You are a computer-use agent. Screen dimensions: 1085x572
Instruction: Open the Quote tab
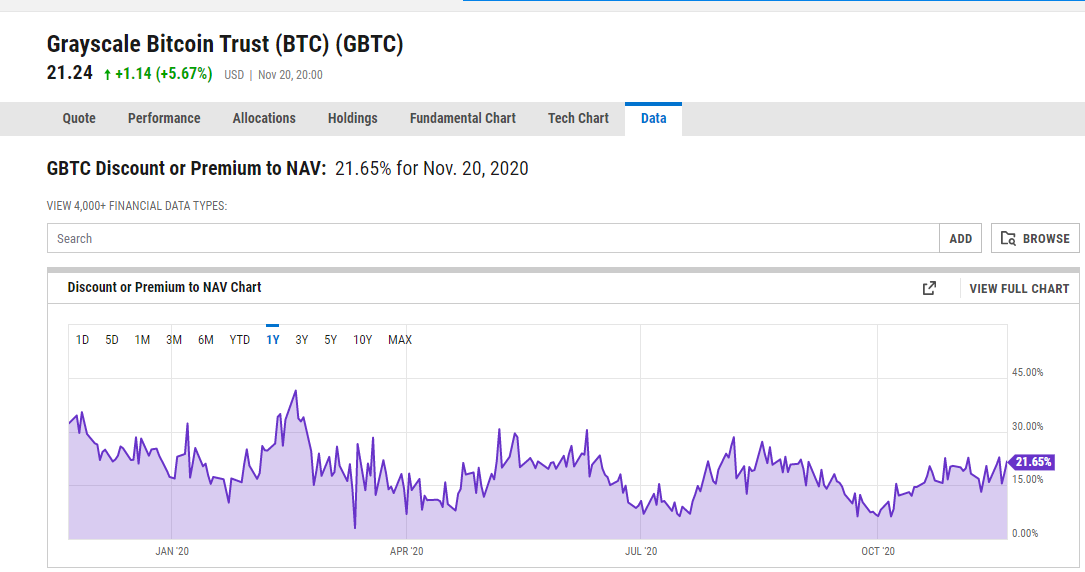tap(79, 118)
